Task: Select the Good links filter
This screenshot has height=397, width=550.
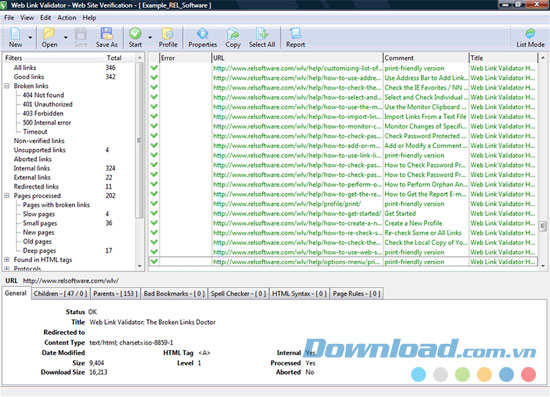Action: pyautogui.click(x=29, y=77)
